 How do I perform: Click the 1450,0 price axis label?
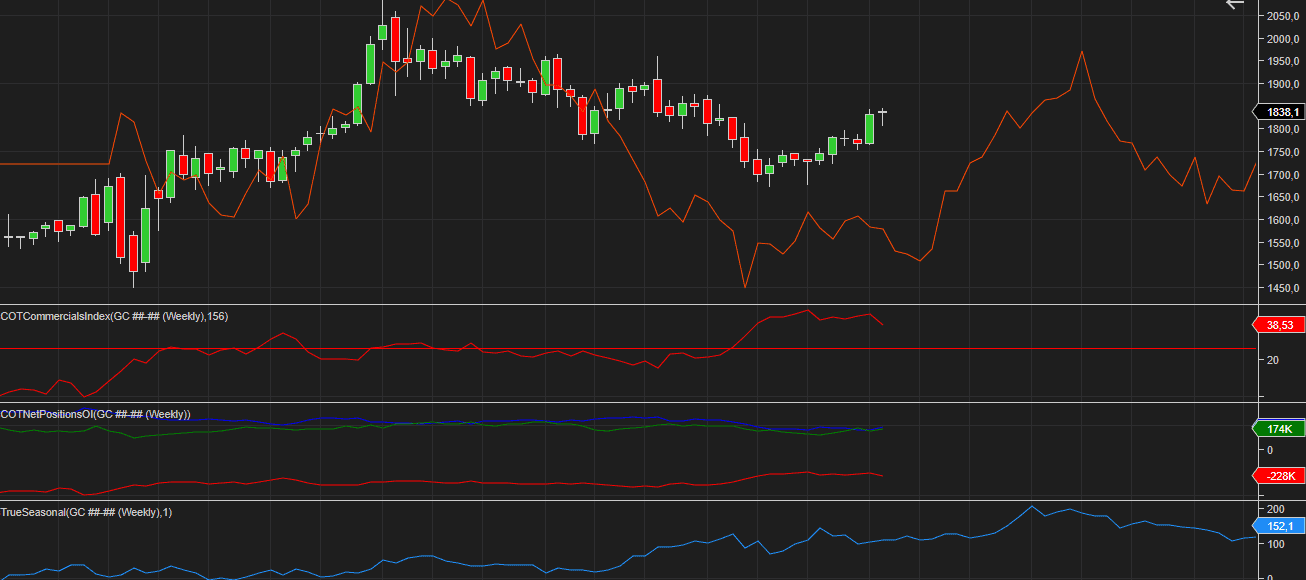[1282, 288]
